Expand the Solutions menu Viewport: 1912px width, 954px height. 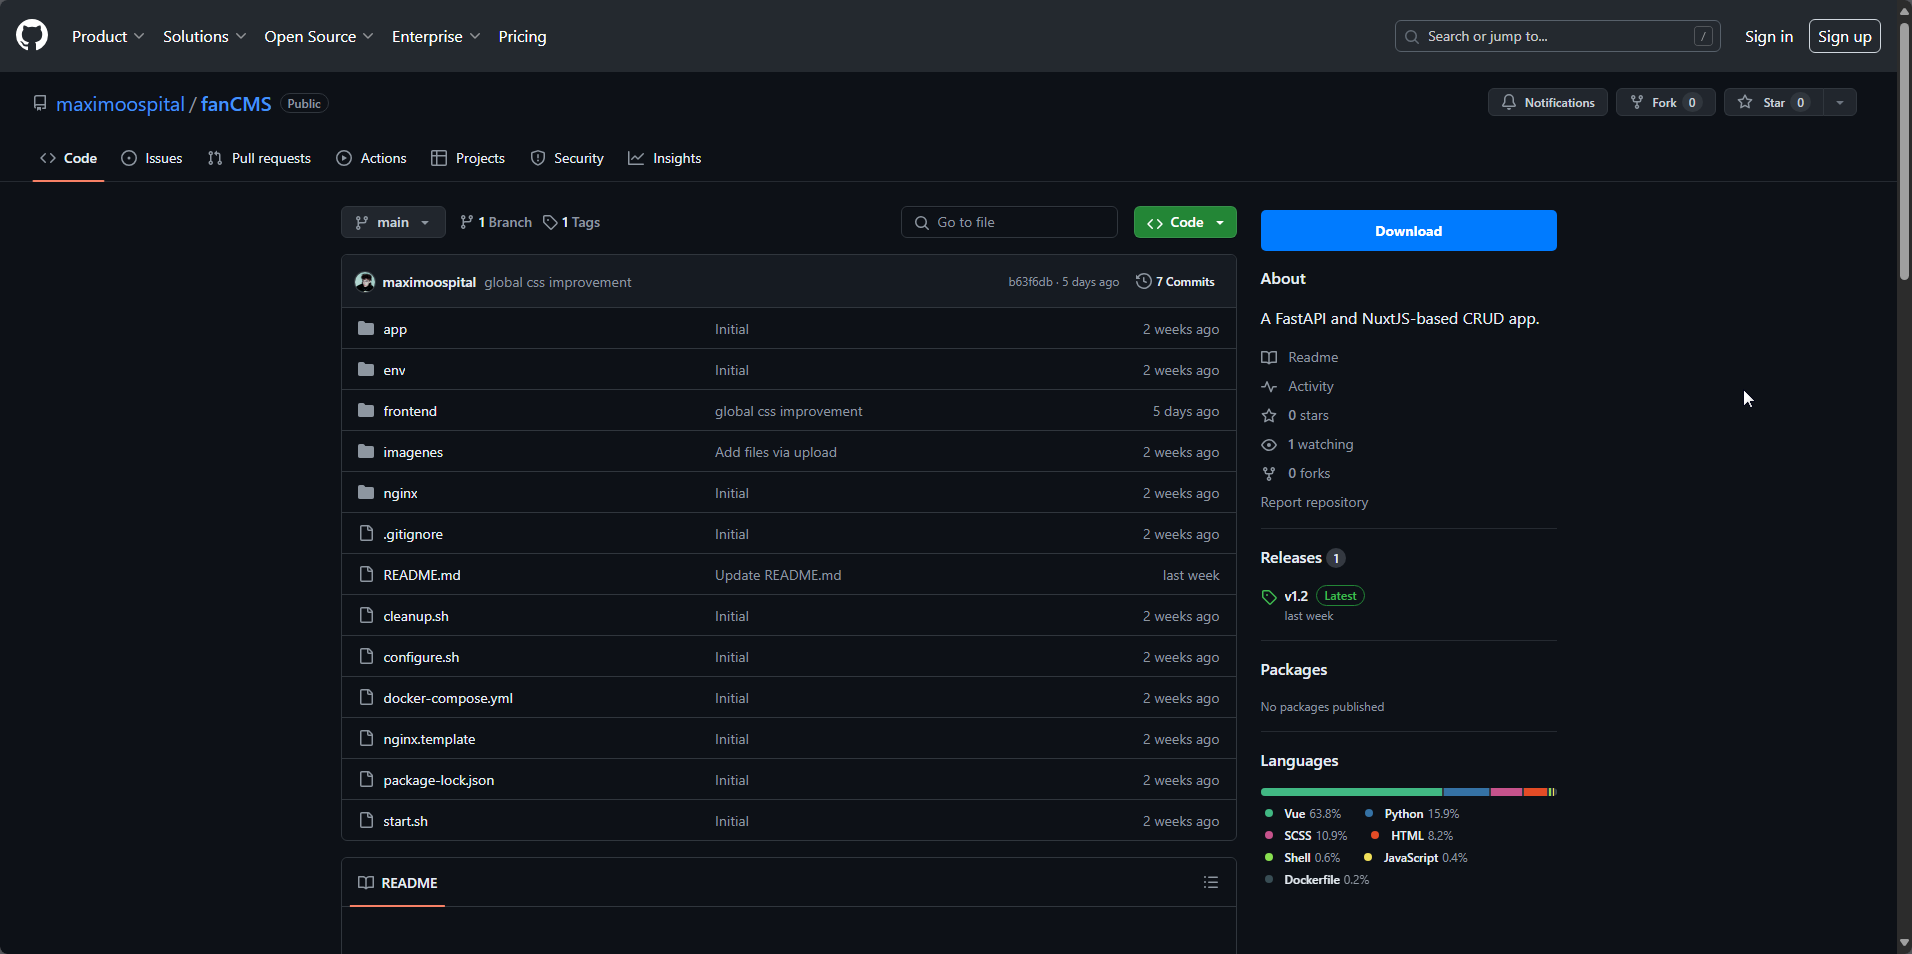click(x=204, y=36)
